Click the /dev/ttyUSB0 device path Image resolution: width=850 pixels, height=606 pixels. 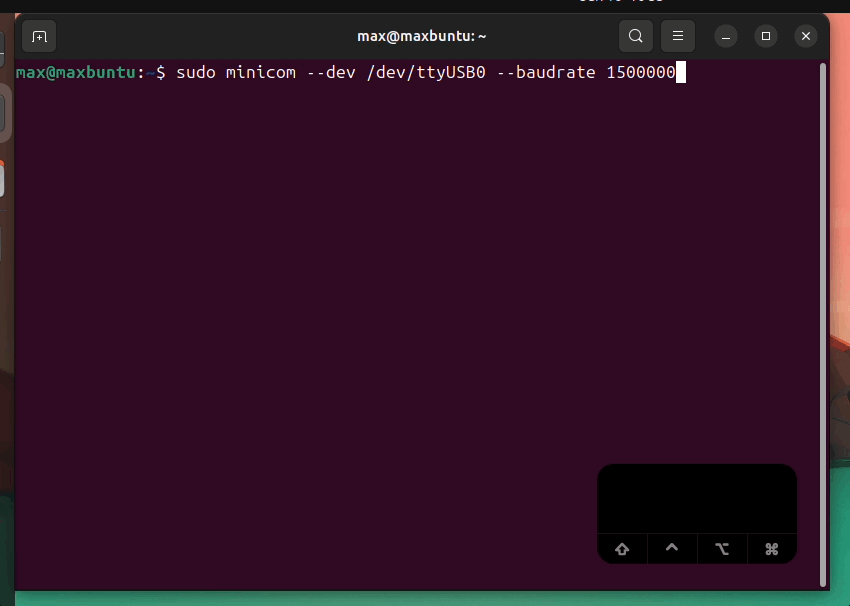[x=426, y=72]
